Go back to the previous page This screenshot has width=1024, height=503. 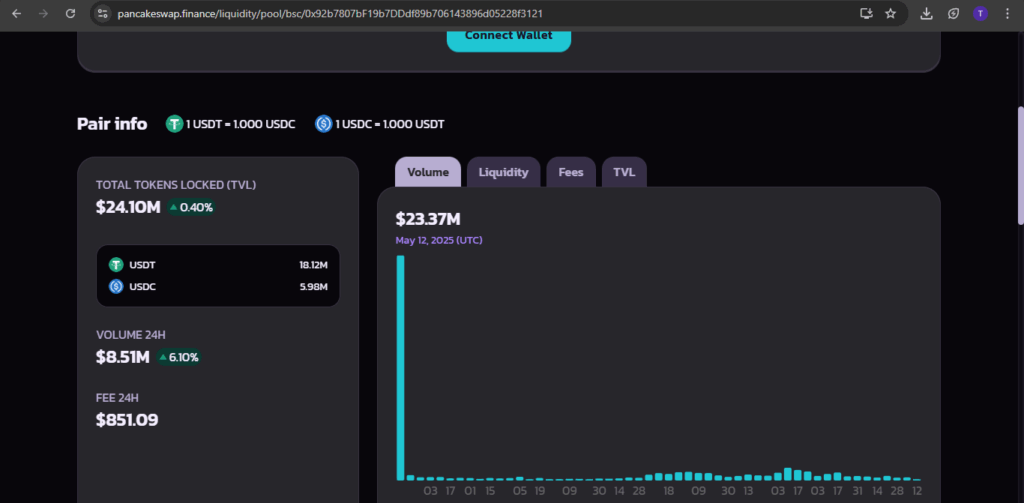coord(16,13)
